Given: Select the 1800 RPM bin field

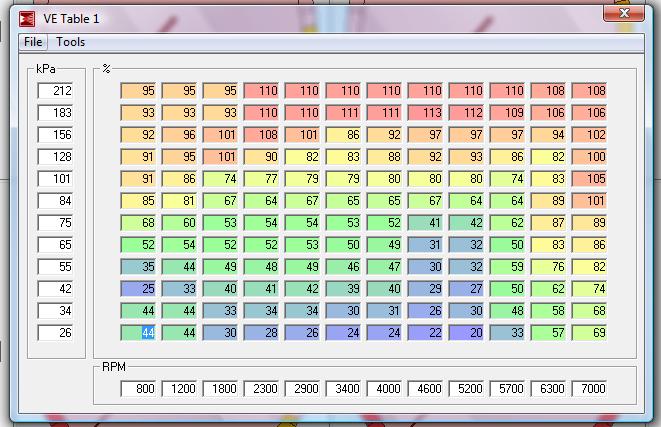Looking at the screenshot, I should pos(220,389).
